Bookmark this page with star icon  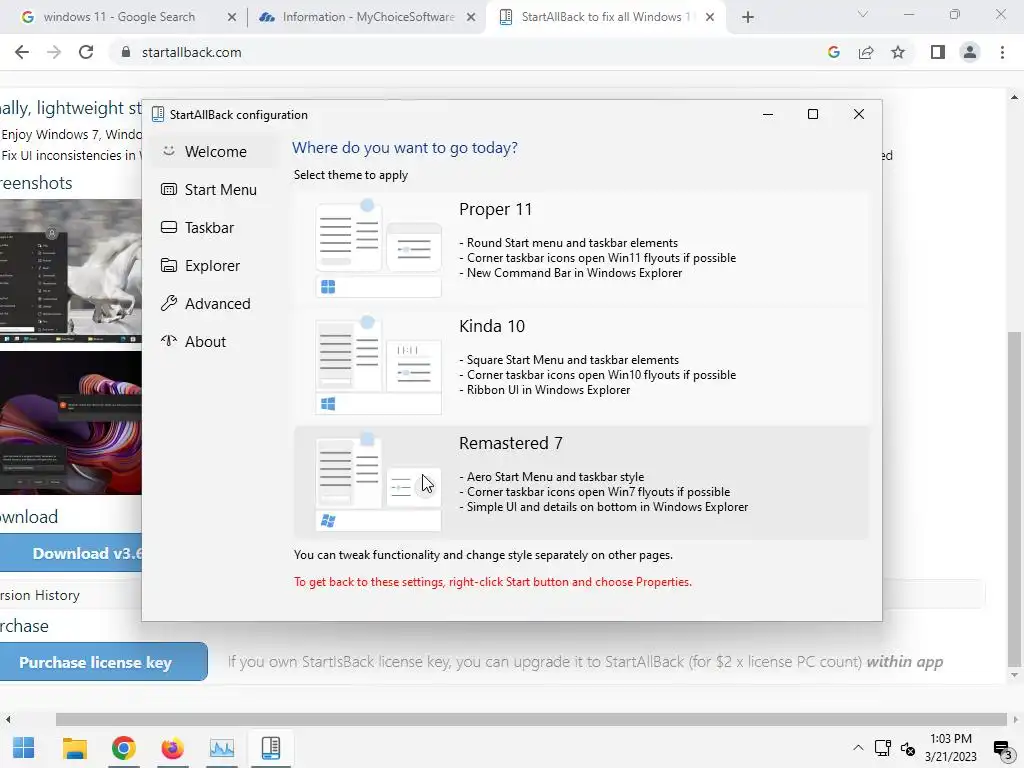click(x=898, y=52)
